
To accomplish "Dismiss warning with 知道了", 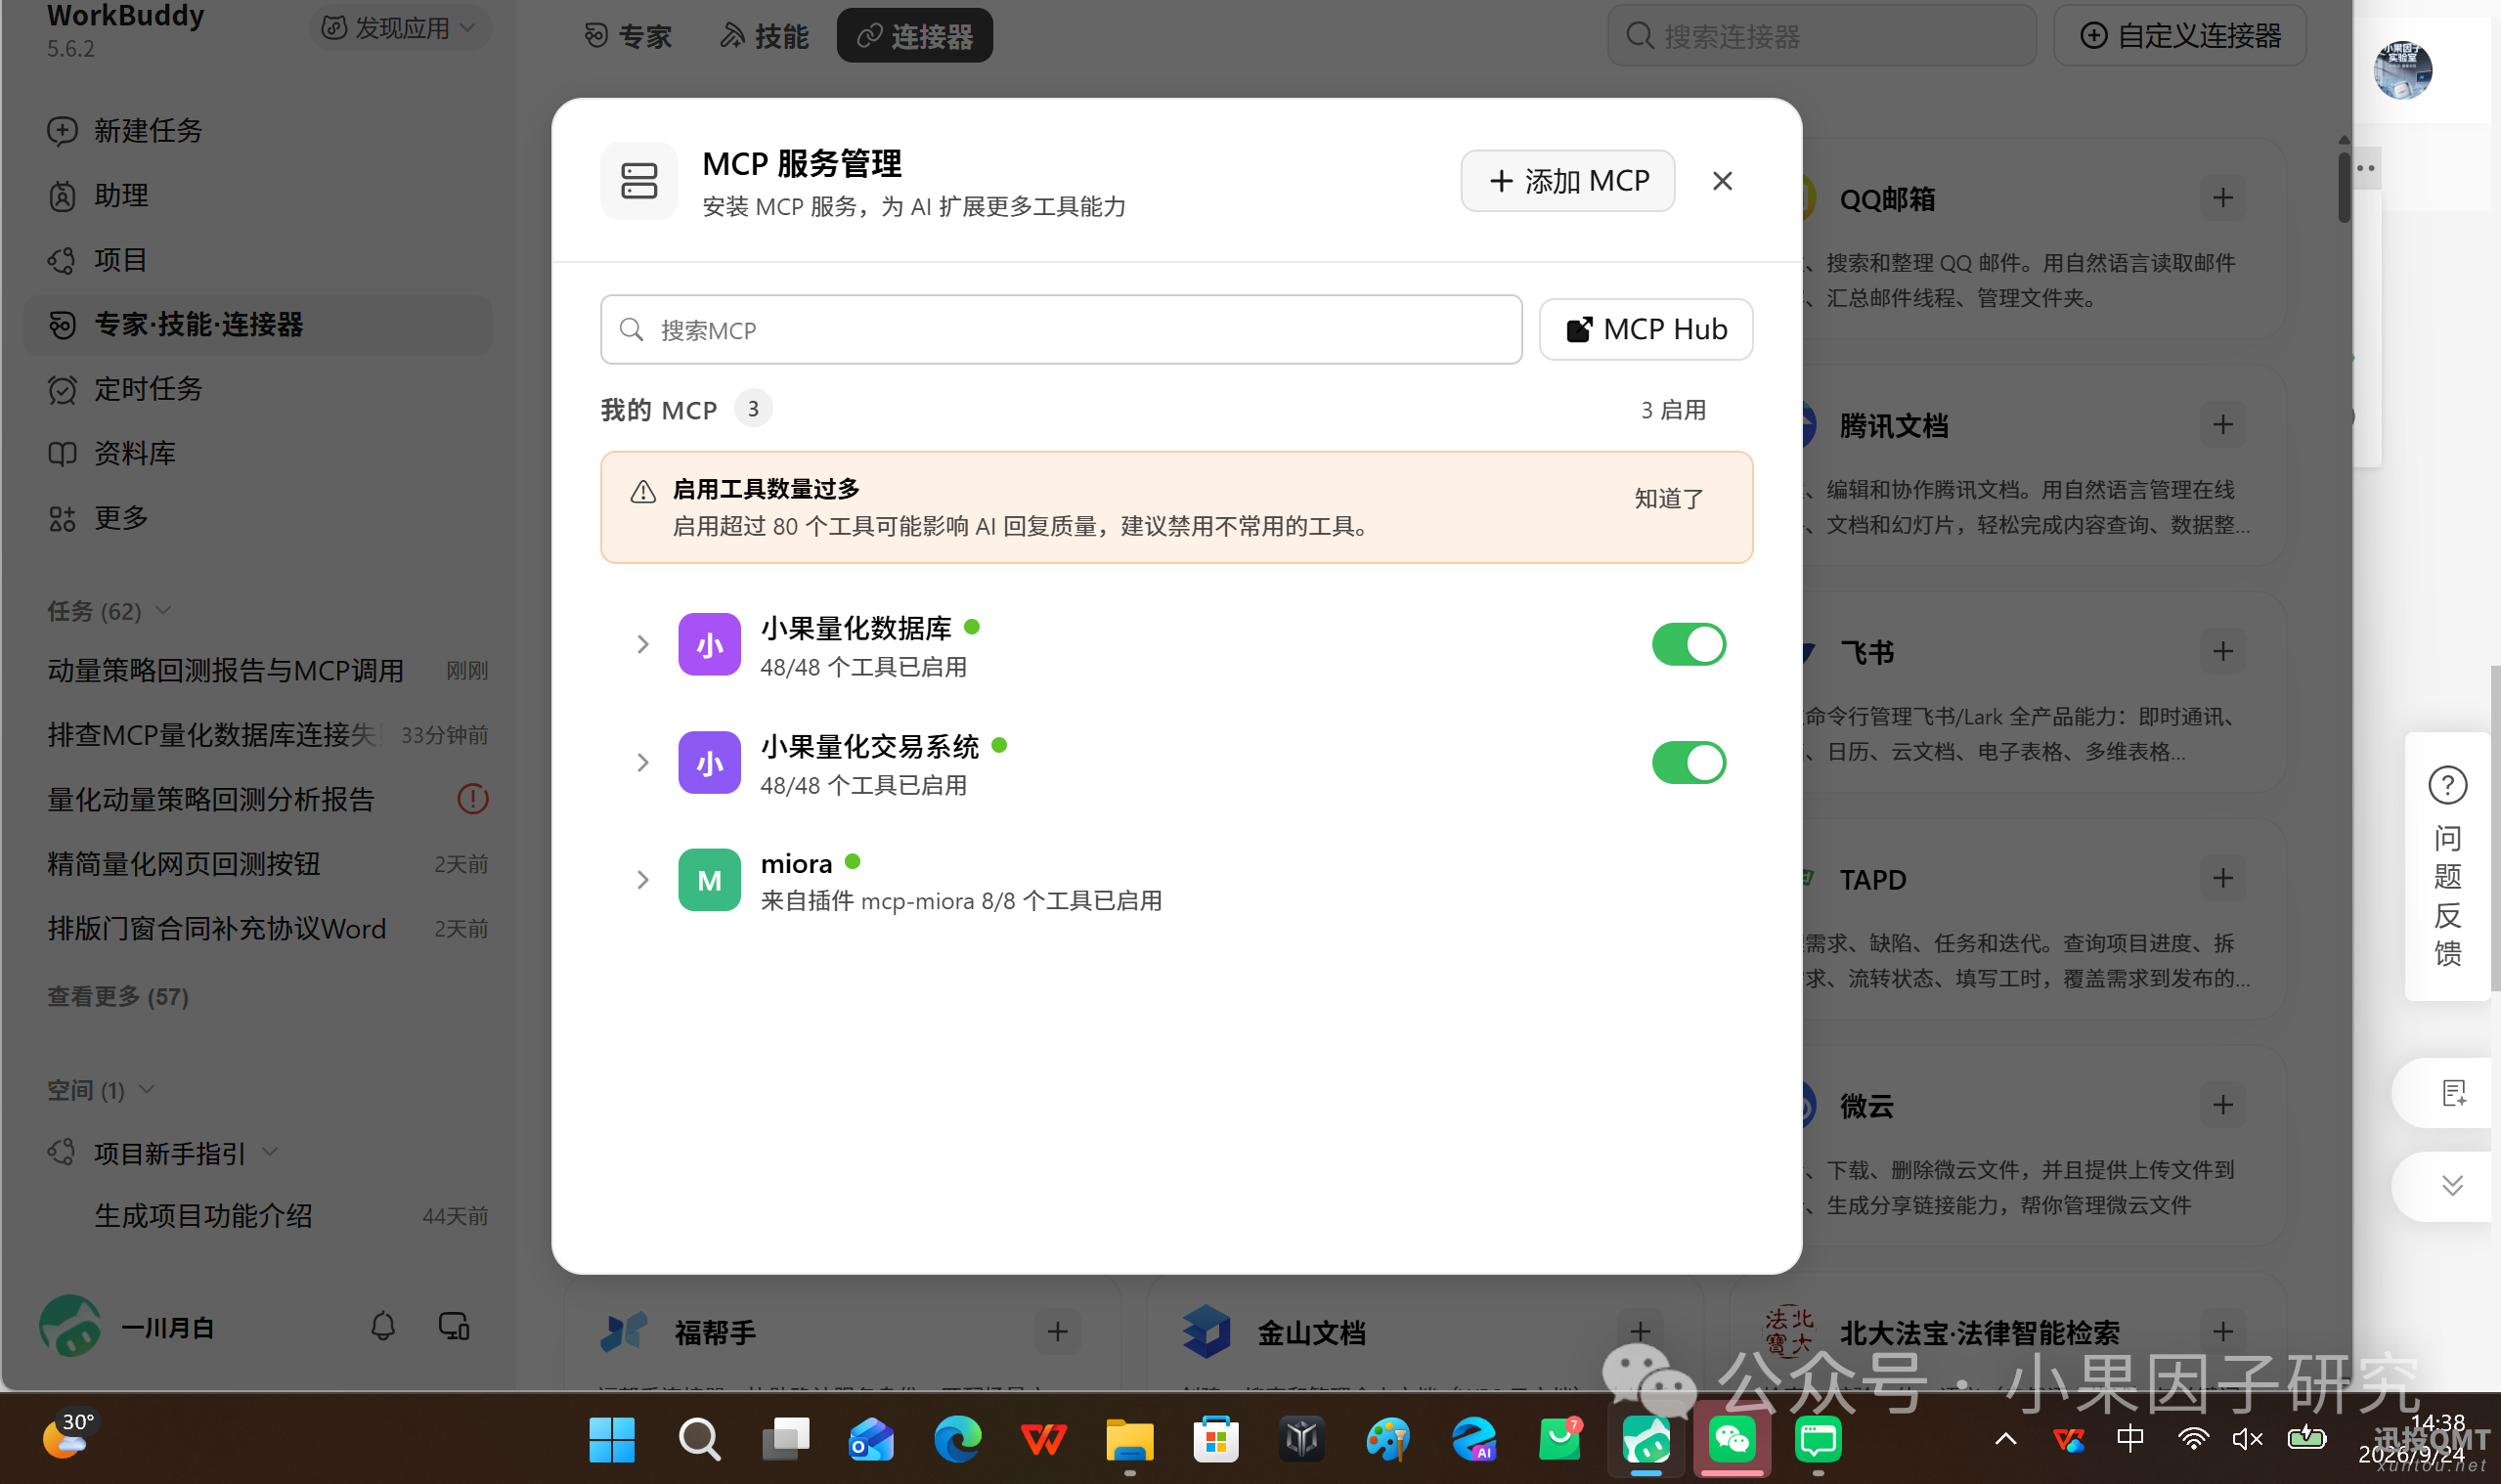I will pos(1668,498).
